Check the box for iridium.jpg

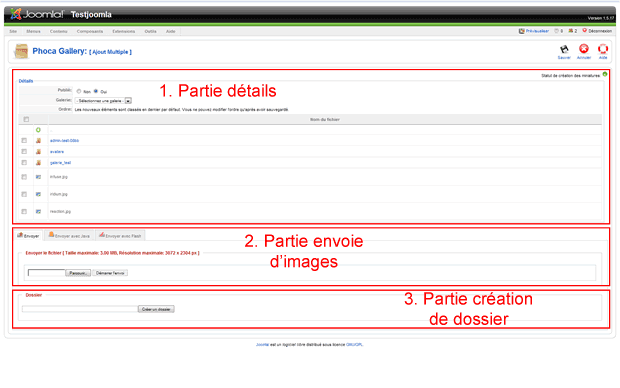tap(24, 194)
